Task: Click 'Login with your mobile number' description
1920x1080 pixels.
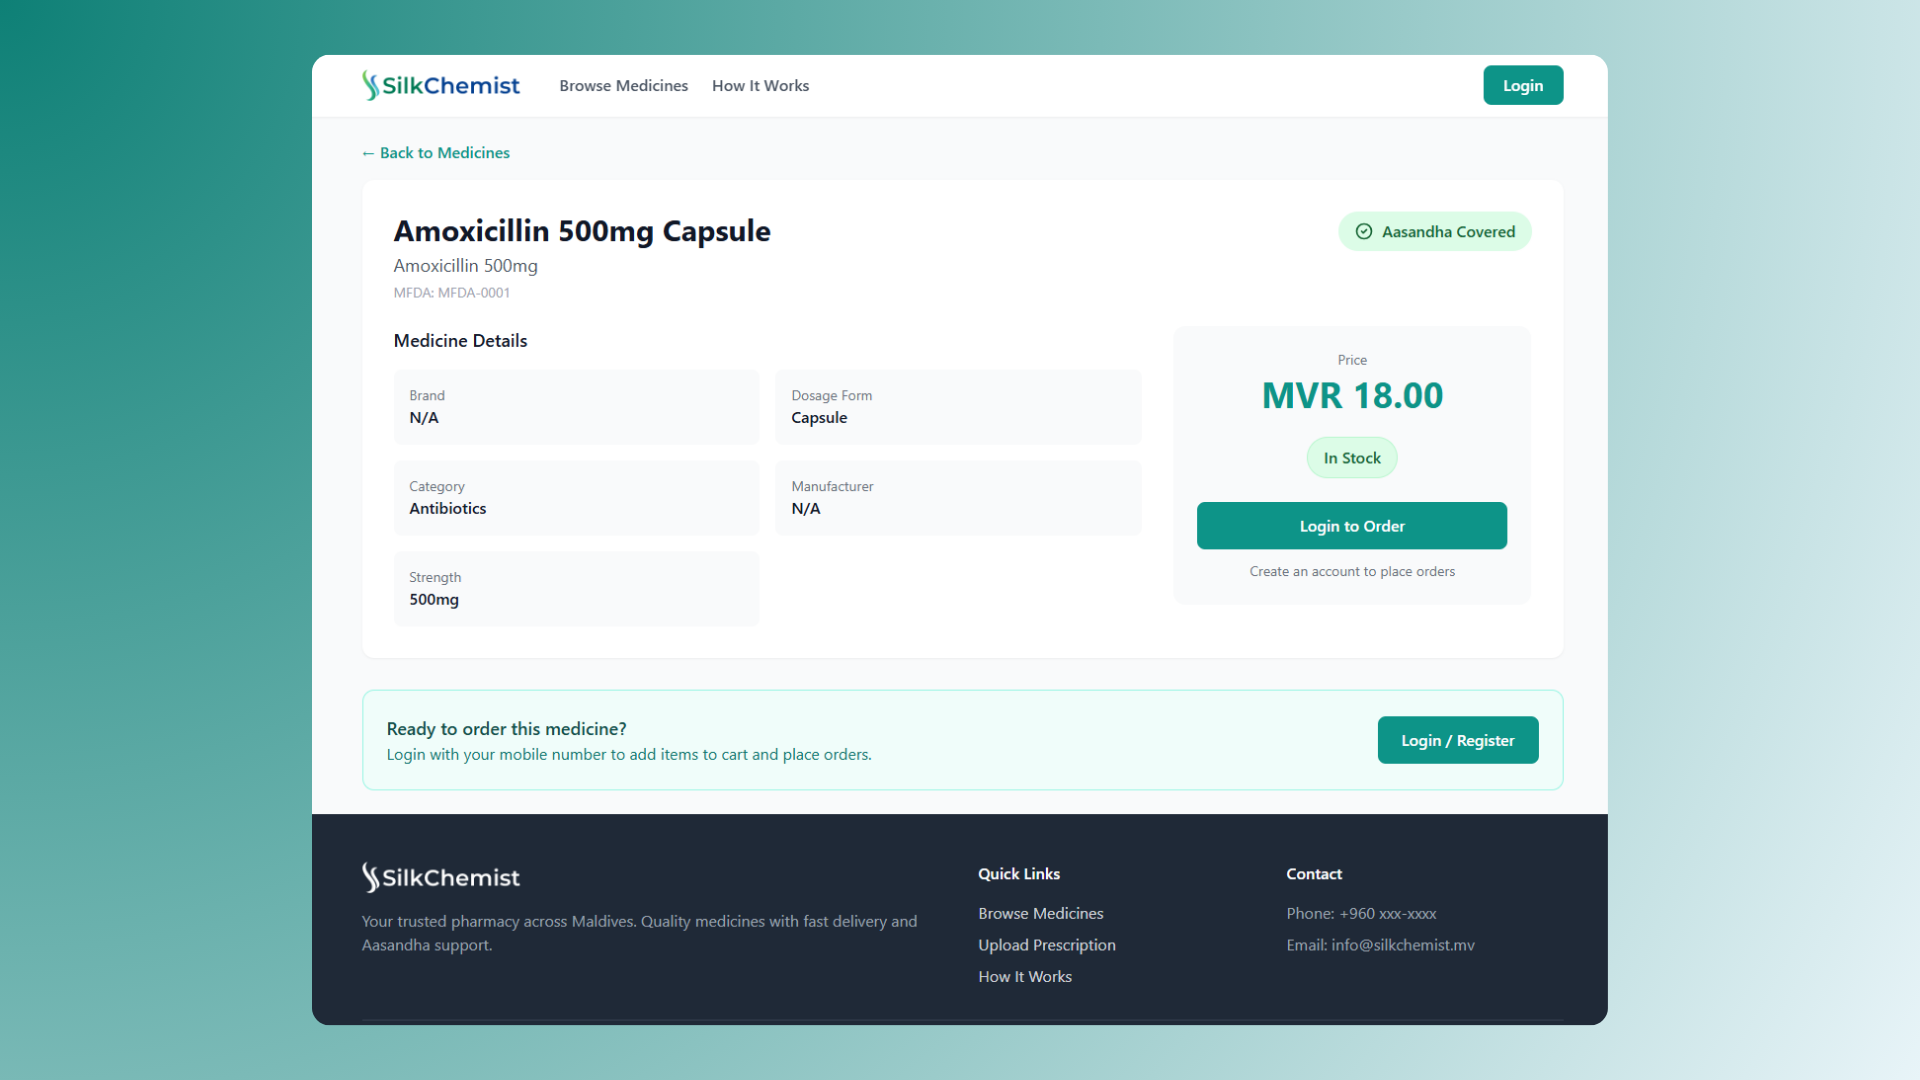Action: tap(628, 755)
